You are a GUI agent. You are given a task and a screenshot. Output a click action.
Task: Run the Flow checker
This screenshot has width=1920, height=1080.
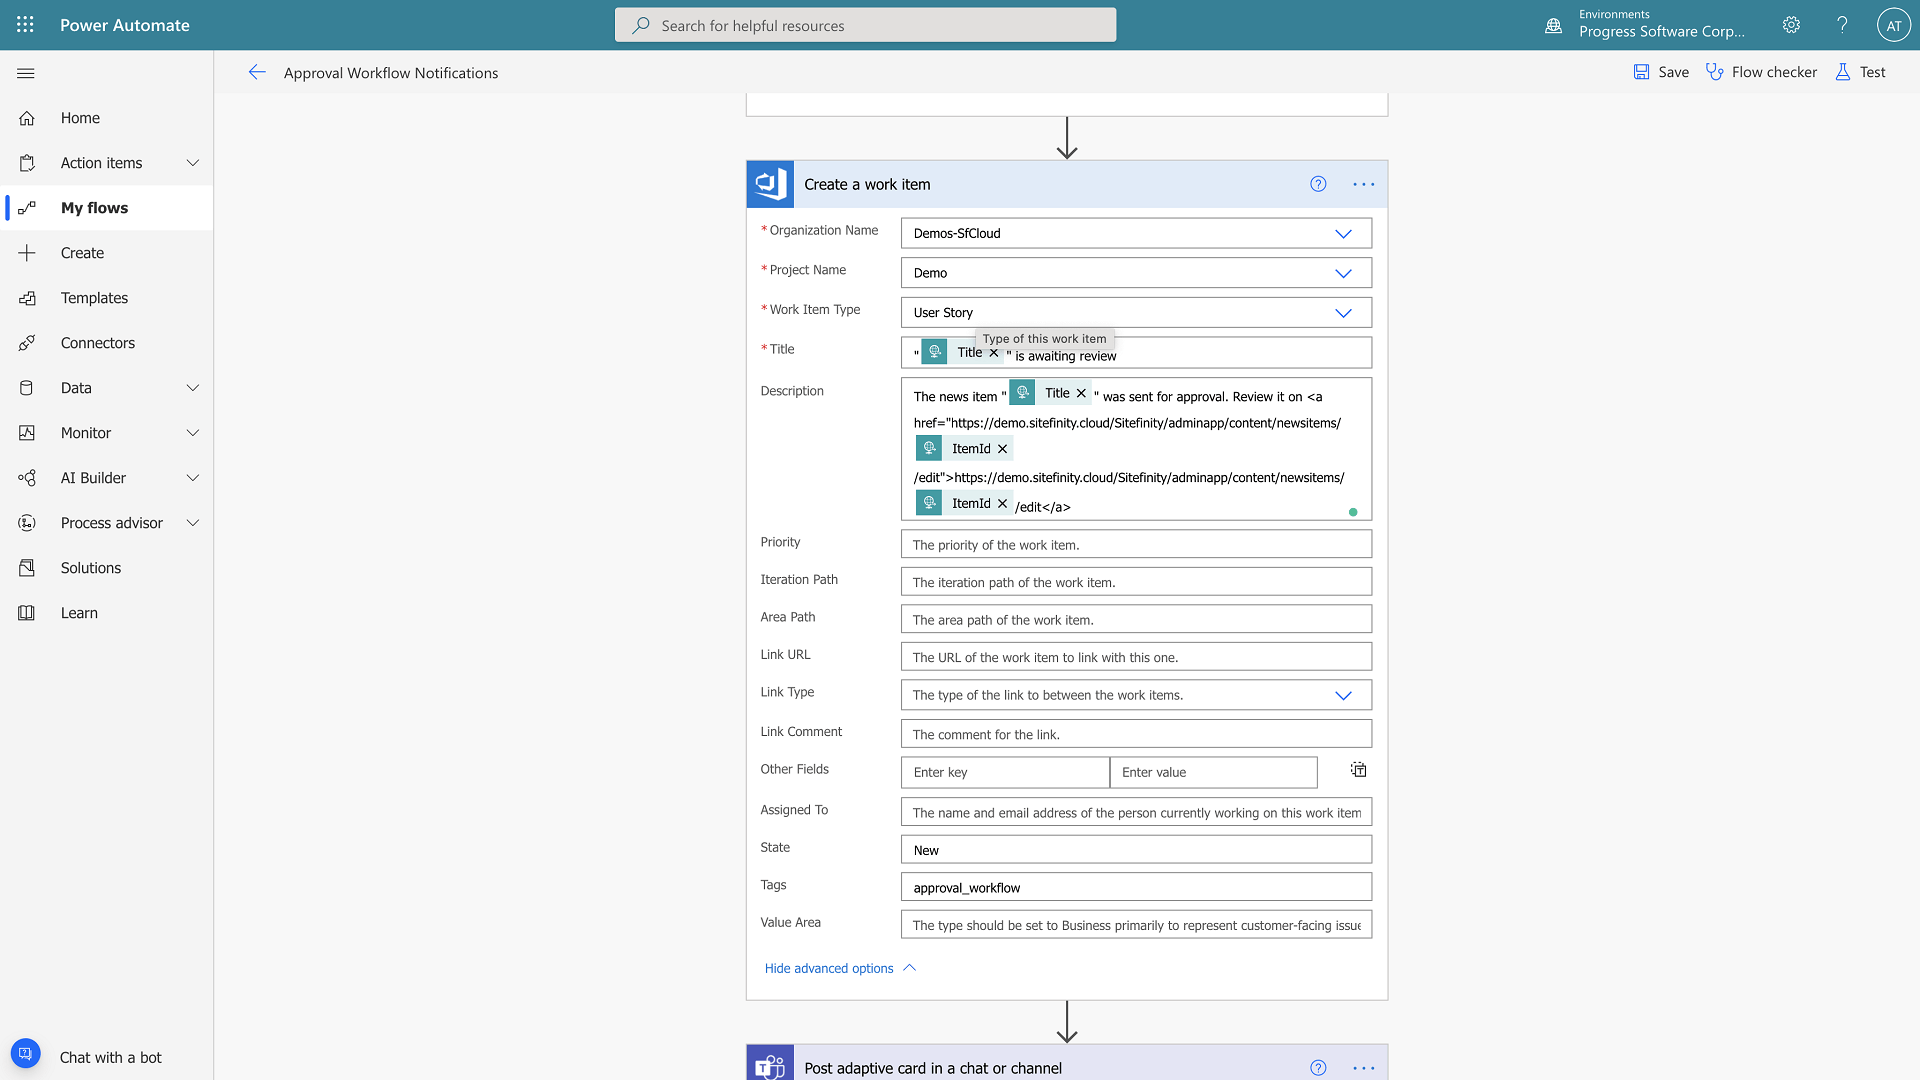(1761, 72)
